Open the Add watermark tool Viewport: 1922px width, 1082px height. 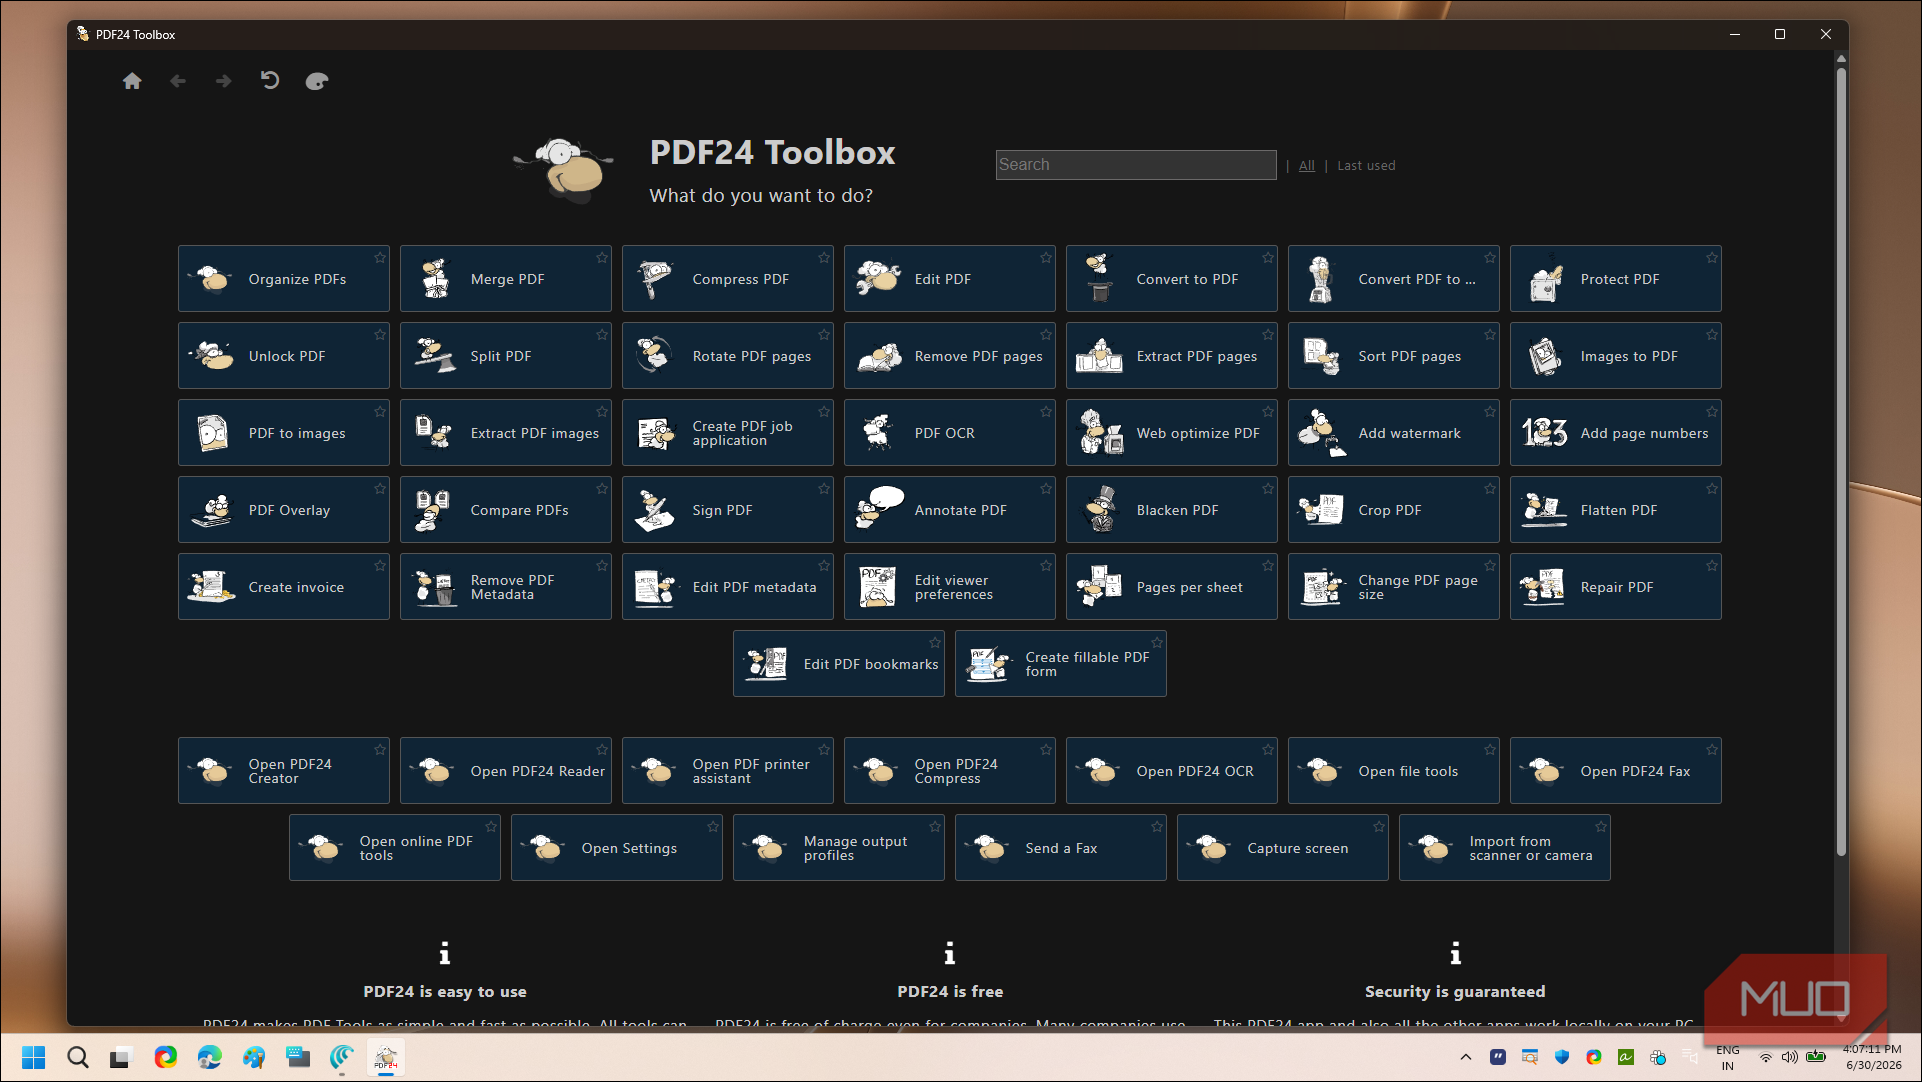pyautogui.click(x=1394, y=433)
